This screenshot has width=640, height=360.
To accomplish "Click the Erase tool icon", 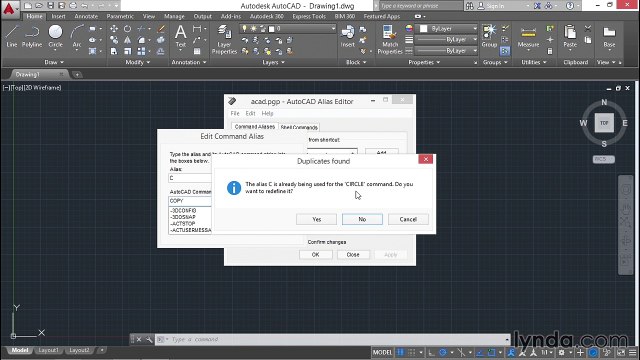I will pos(161,29).
